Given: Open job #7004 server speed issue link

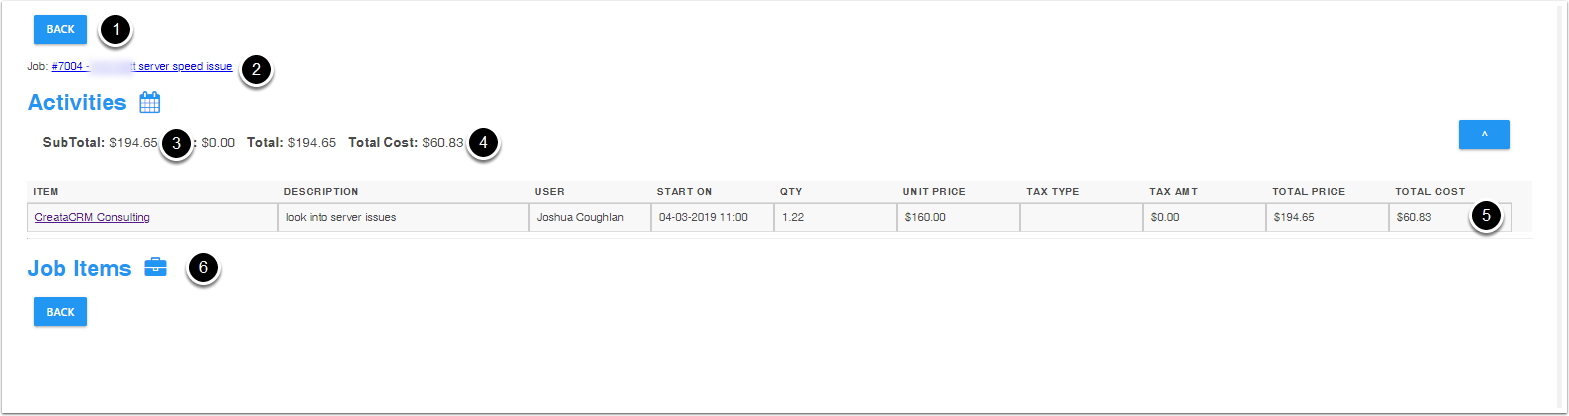Looking at the screenshot, I should 142,66.
